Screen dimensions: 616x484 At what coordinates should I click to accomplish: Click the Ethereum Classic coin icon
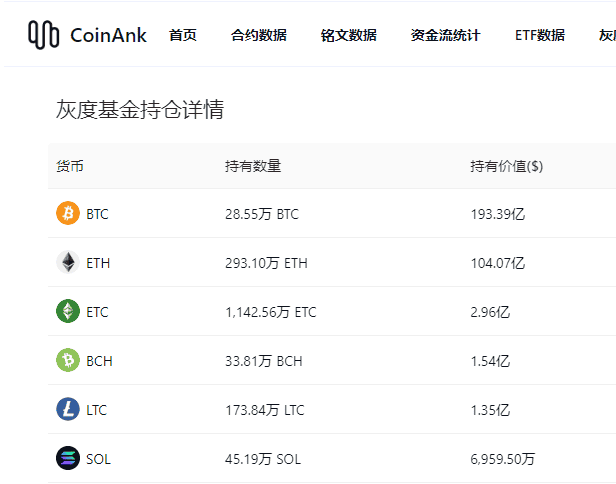click(x=68, y=312)
